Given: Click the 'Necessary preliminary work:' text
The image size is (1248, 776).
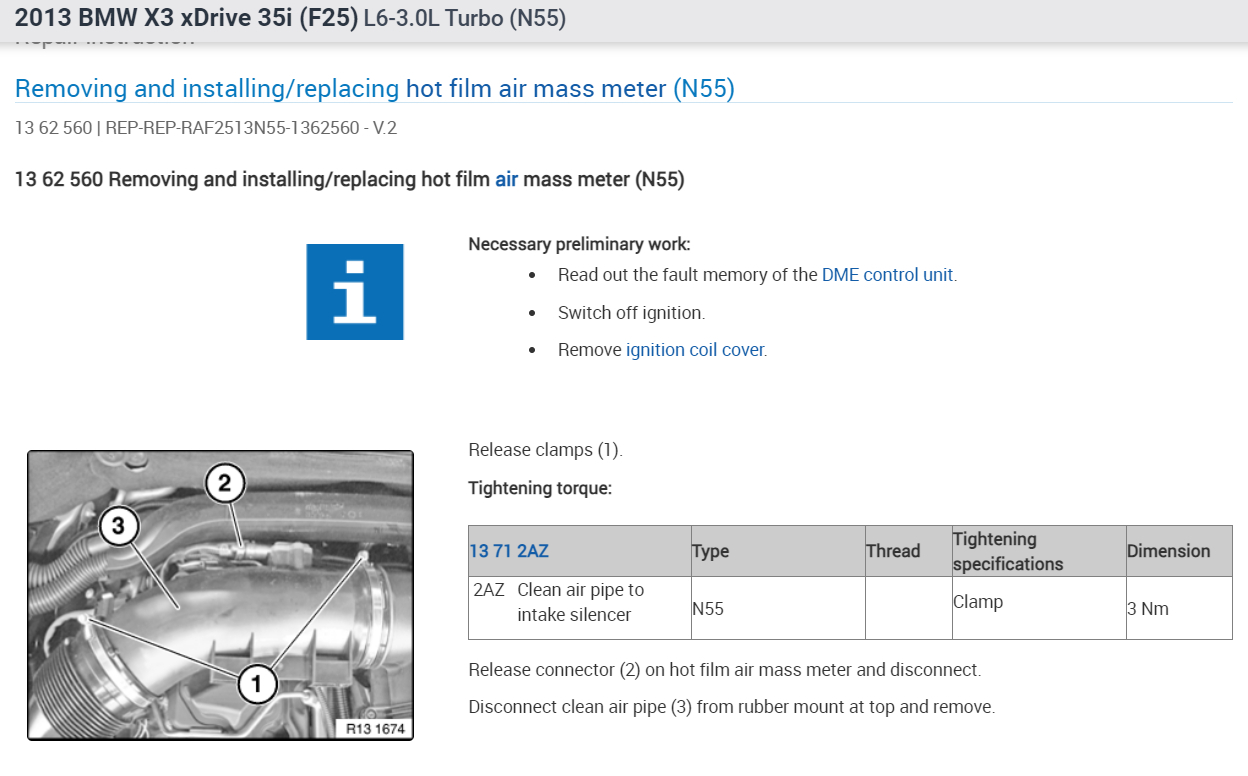Looking at the screenshot, I should (x=579, y=244).
